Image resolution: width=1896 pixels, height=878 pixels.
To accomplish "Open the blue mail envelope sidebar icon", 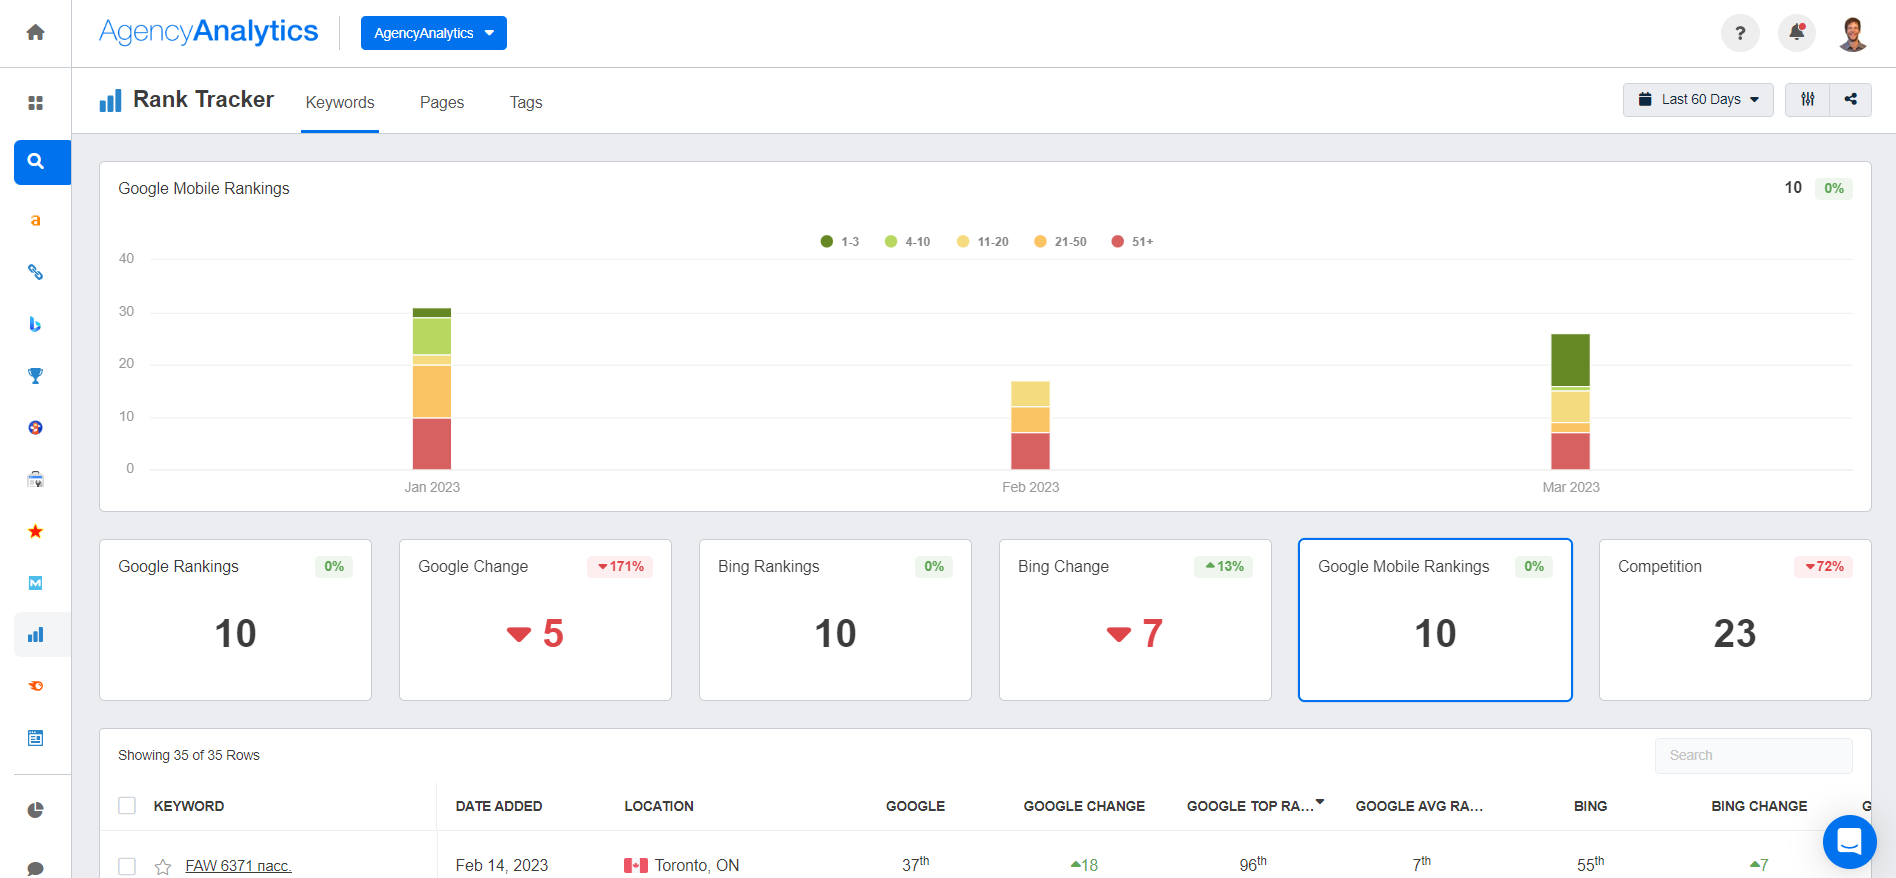I will pyautogui.click(x=35, y=583).
